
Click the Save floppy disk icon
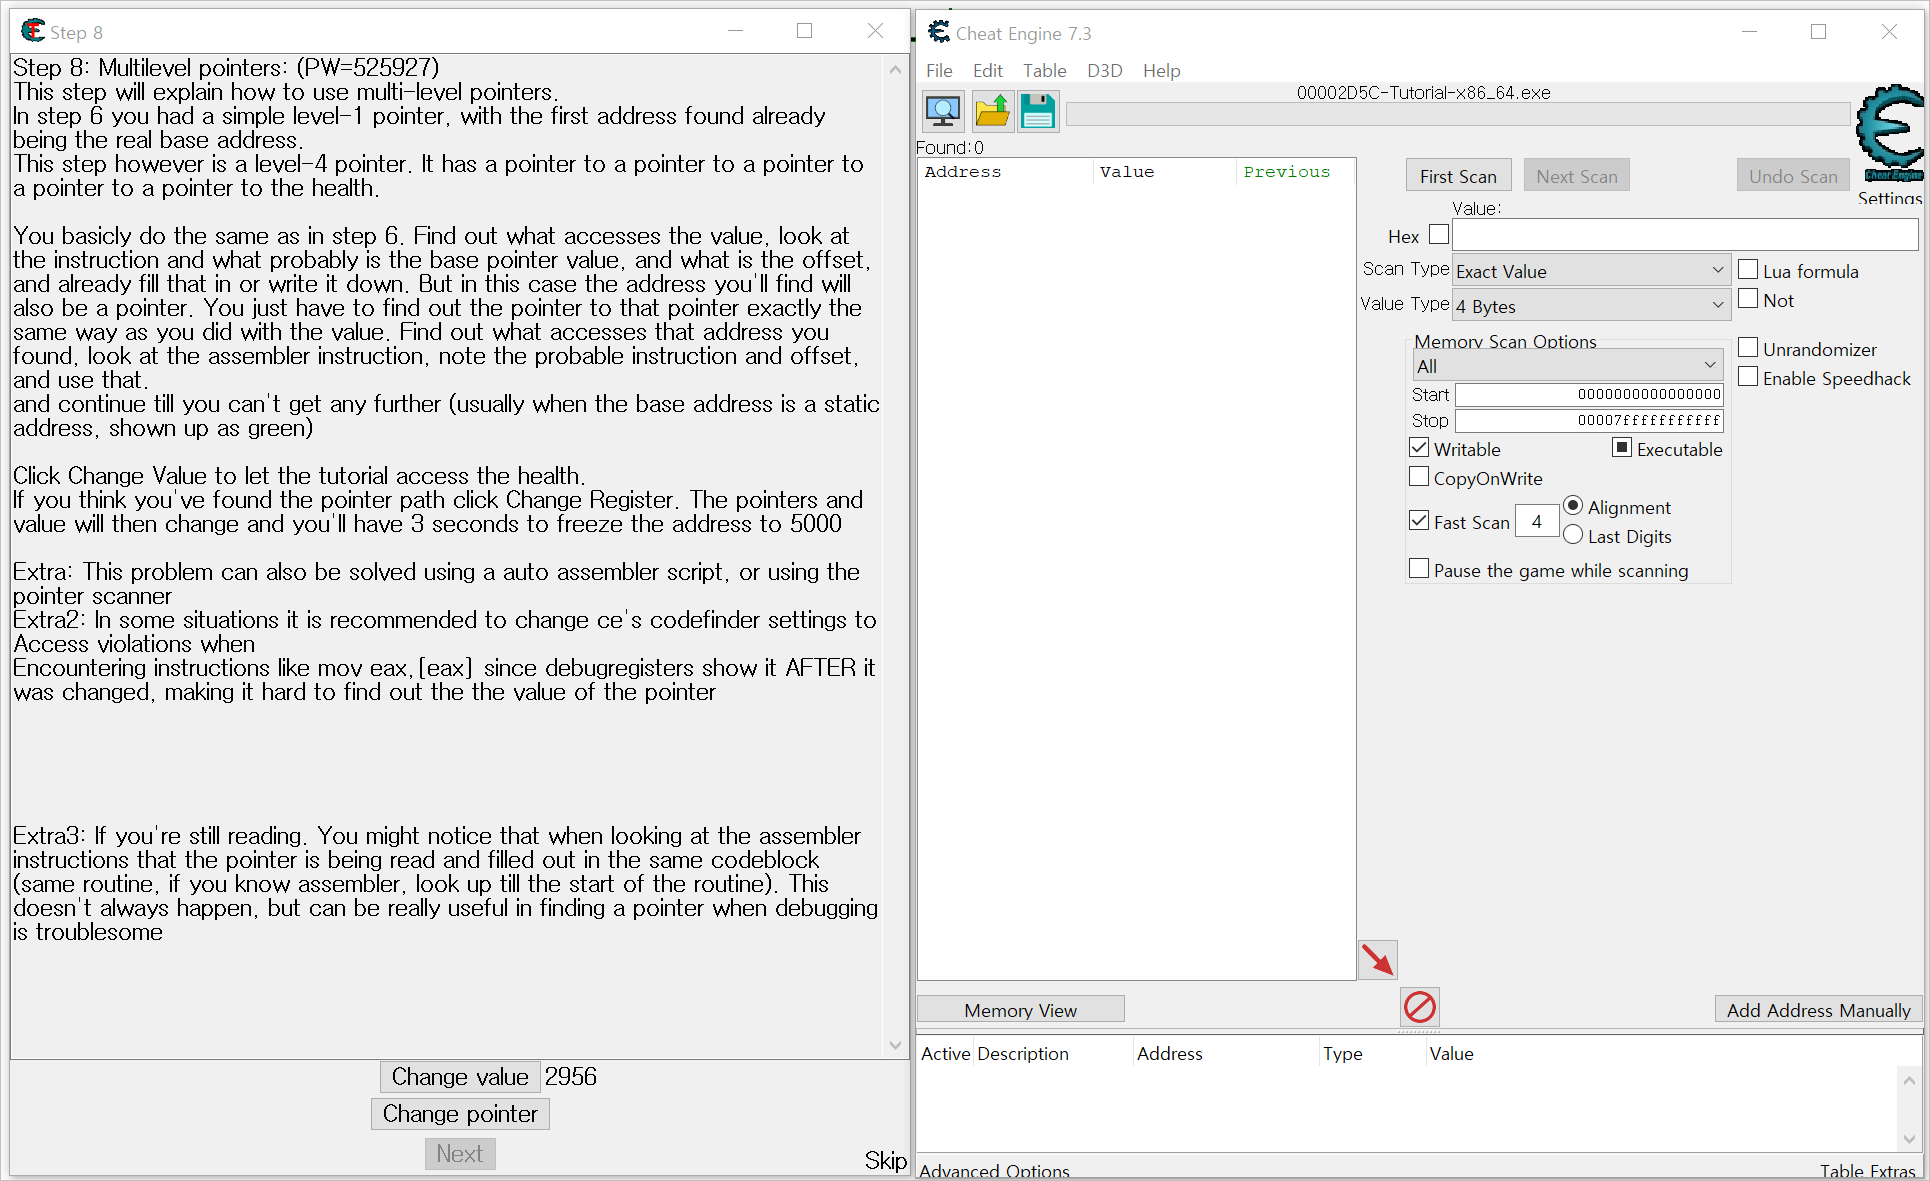[1038, 111]
